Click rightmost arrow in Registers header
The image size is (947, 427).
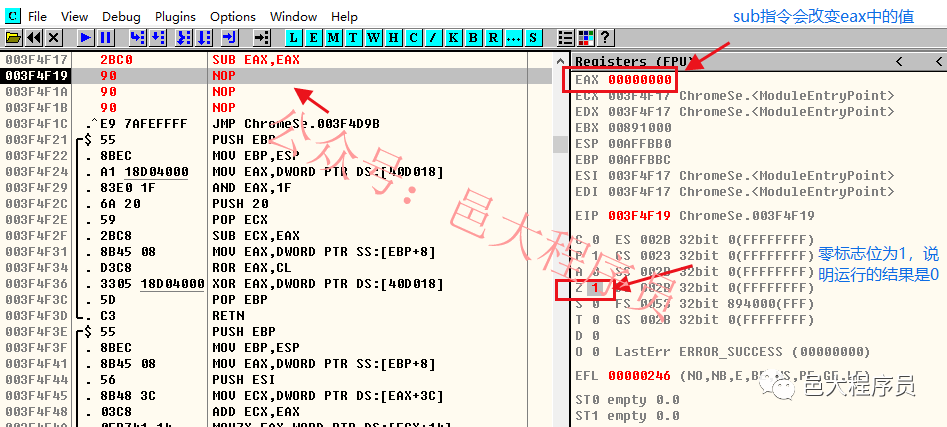pos(939,61)
